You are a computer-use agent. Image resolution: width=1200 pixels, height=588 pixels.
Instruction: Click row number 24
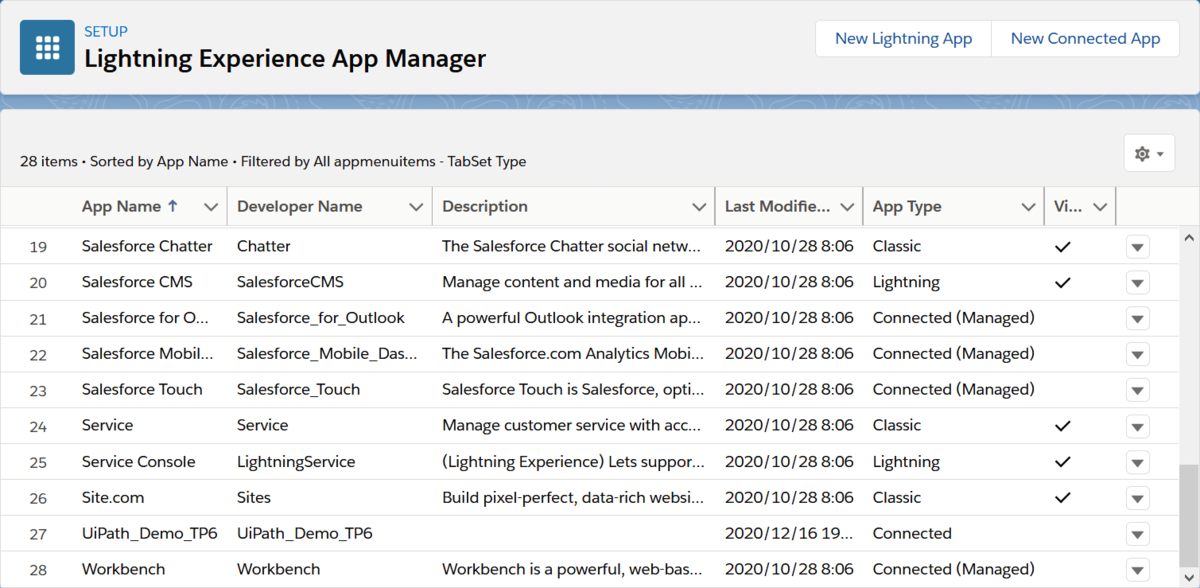[x=38, y=426]
